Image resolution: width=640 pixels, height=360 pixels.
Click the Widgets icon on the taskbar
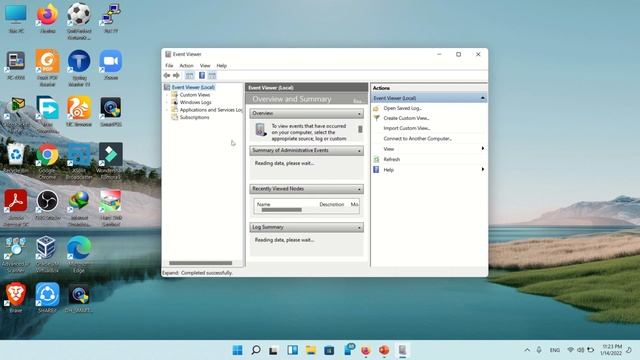click(x=292, y=350)
